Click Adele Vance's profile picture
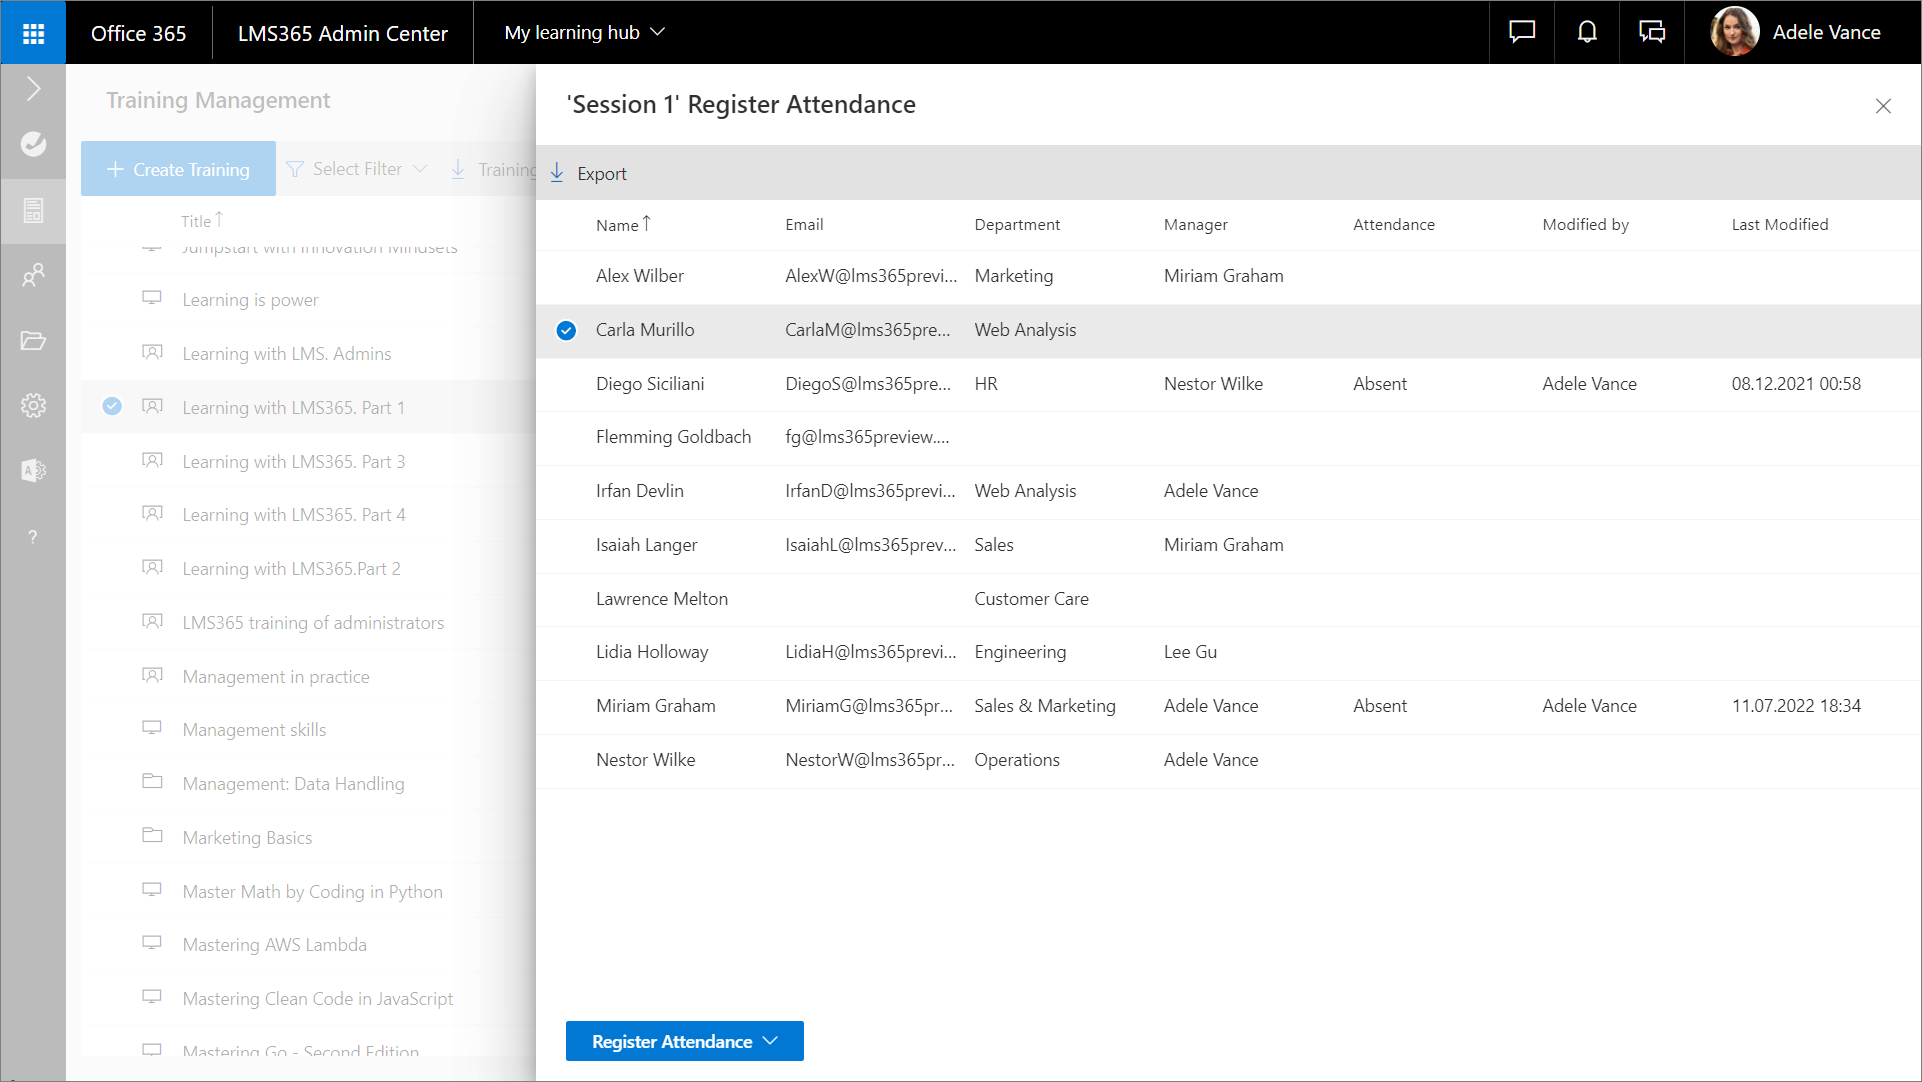 coord(1734,32)
